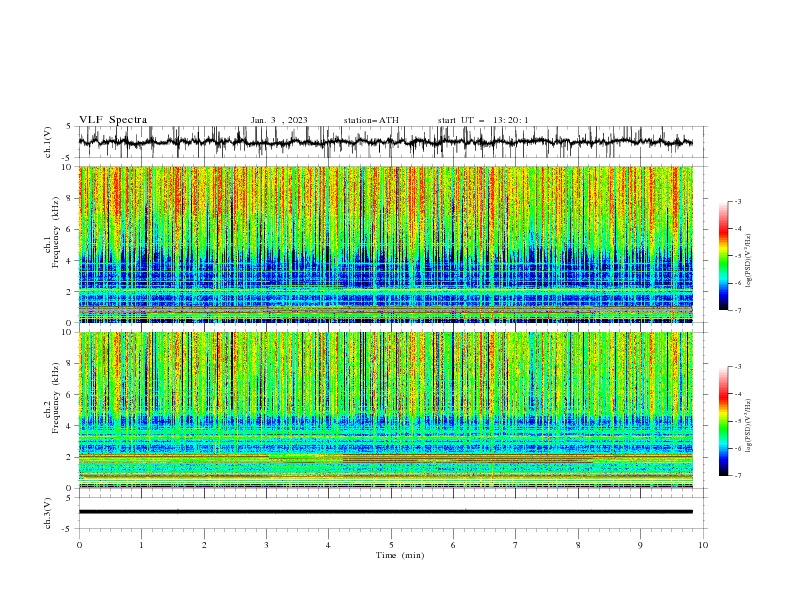
Task: Select the "Time (min)" axis title
Action: point(400,555)
